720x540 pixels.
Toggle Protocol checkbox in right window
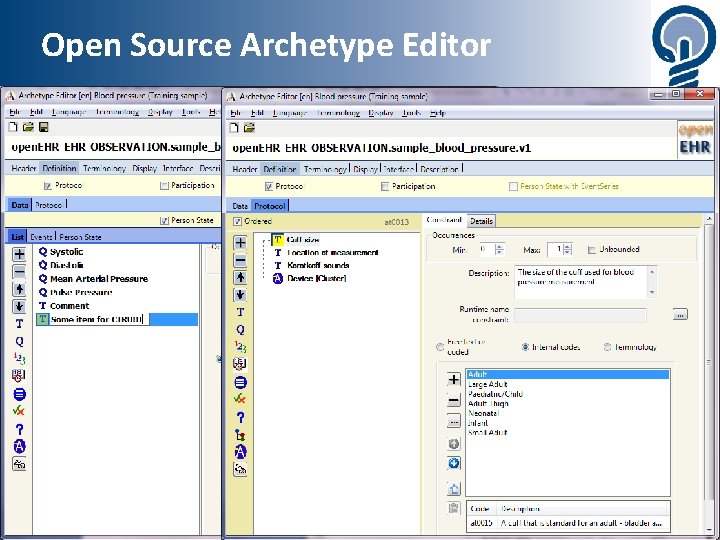269,186
